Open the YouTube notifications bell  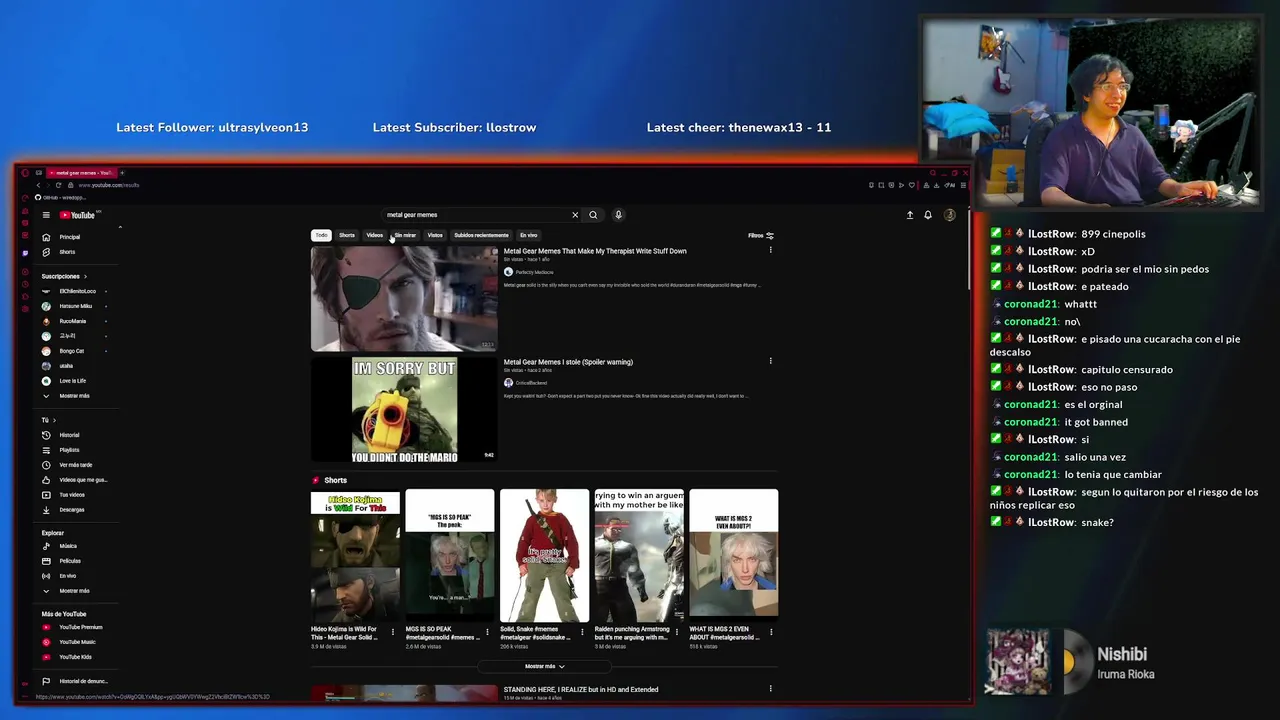coord(928,215)
